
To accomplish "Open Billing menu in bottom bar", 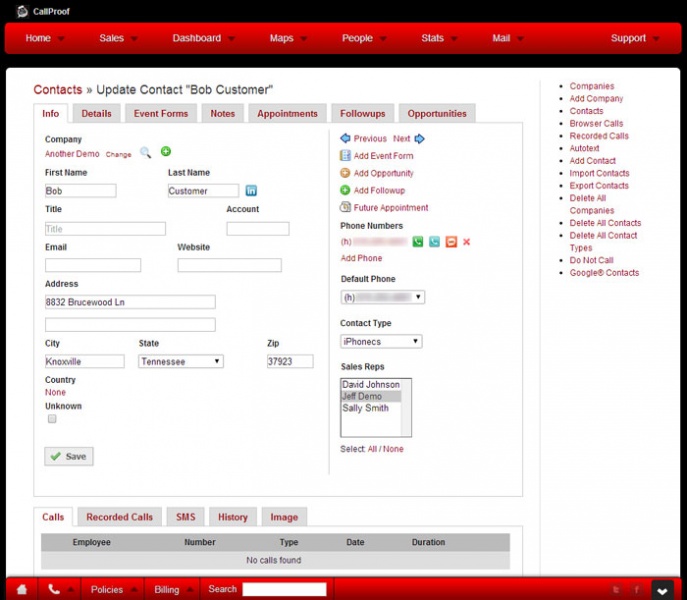I will click(173, 589).
